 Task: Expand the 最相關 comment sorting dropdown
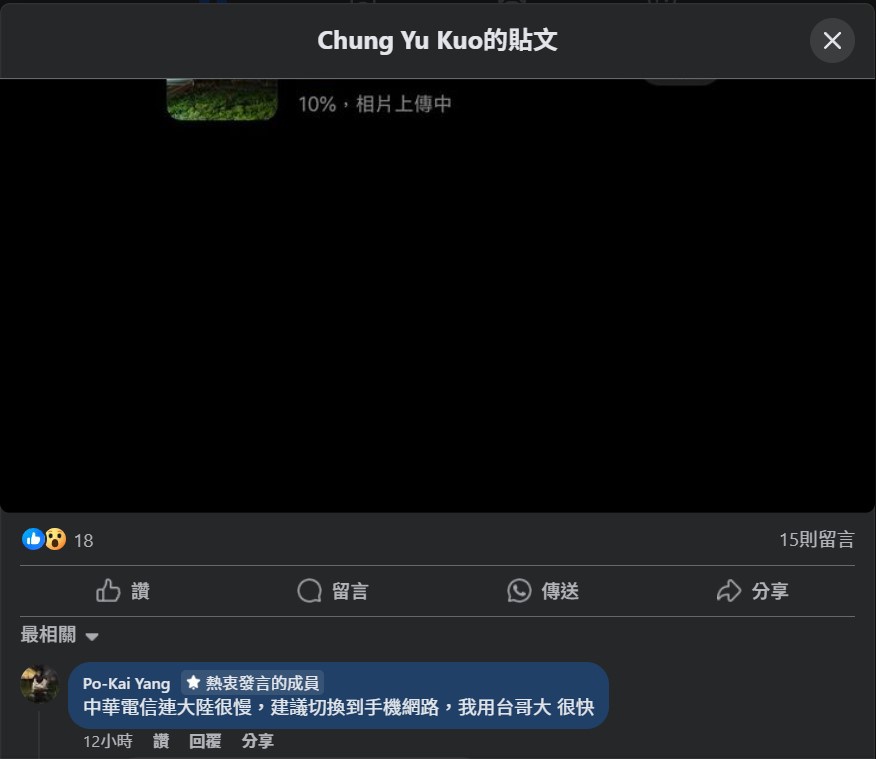tap(60, 635)
